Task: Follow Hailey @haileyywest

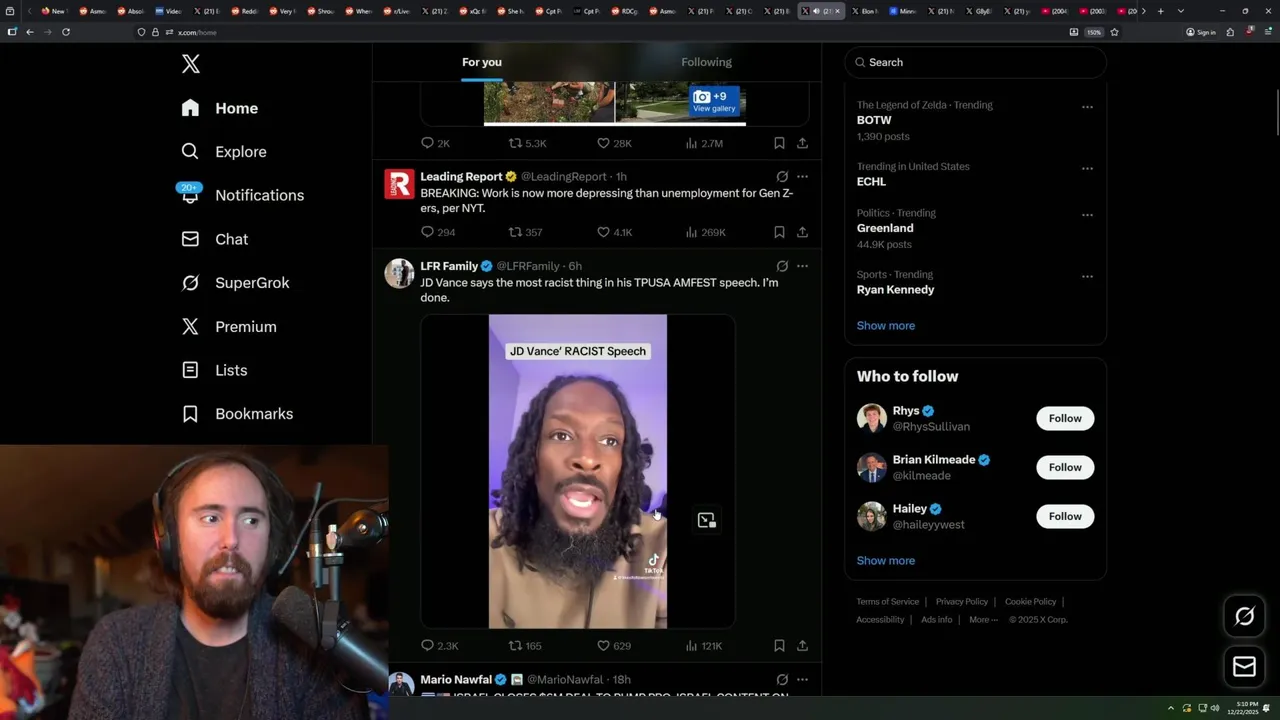Action: 1065,517
